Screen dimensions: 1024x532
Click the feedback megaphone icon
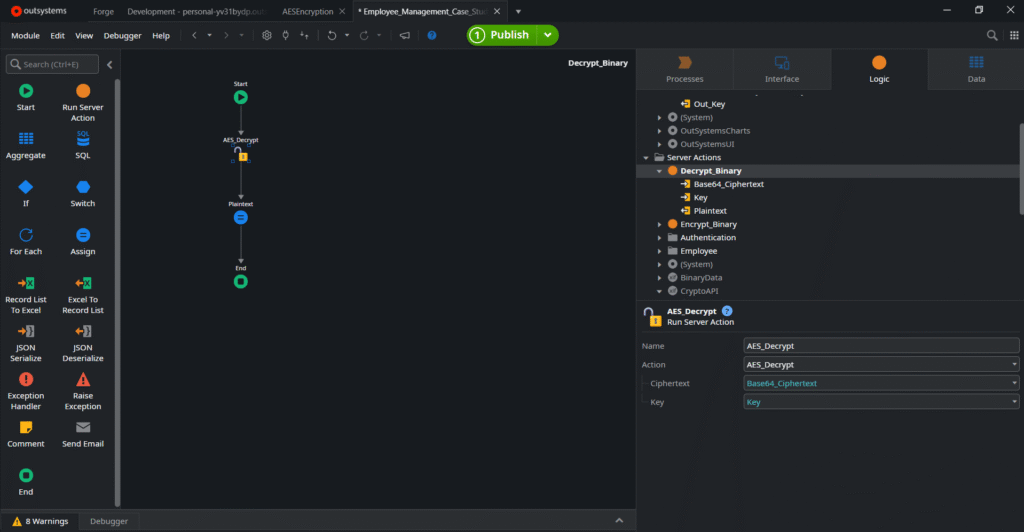coord(405,35)
